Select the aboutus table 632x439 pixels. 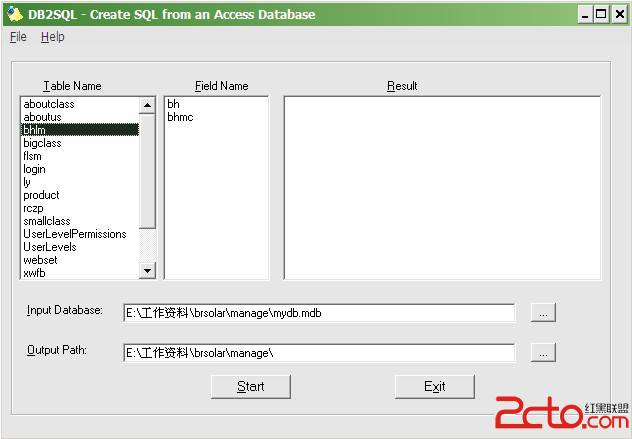(80, 117)
